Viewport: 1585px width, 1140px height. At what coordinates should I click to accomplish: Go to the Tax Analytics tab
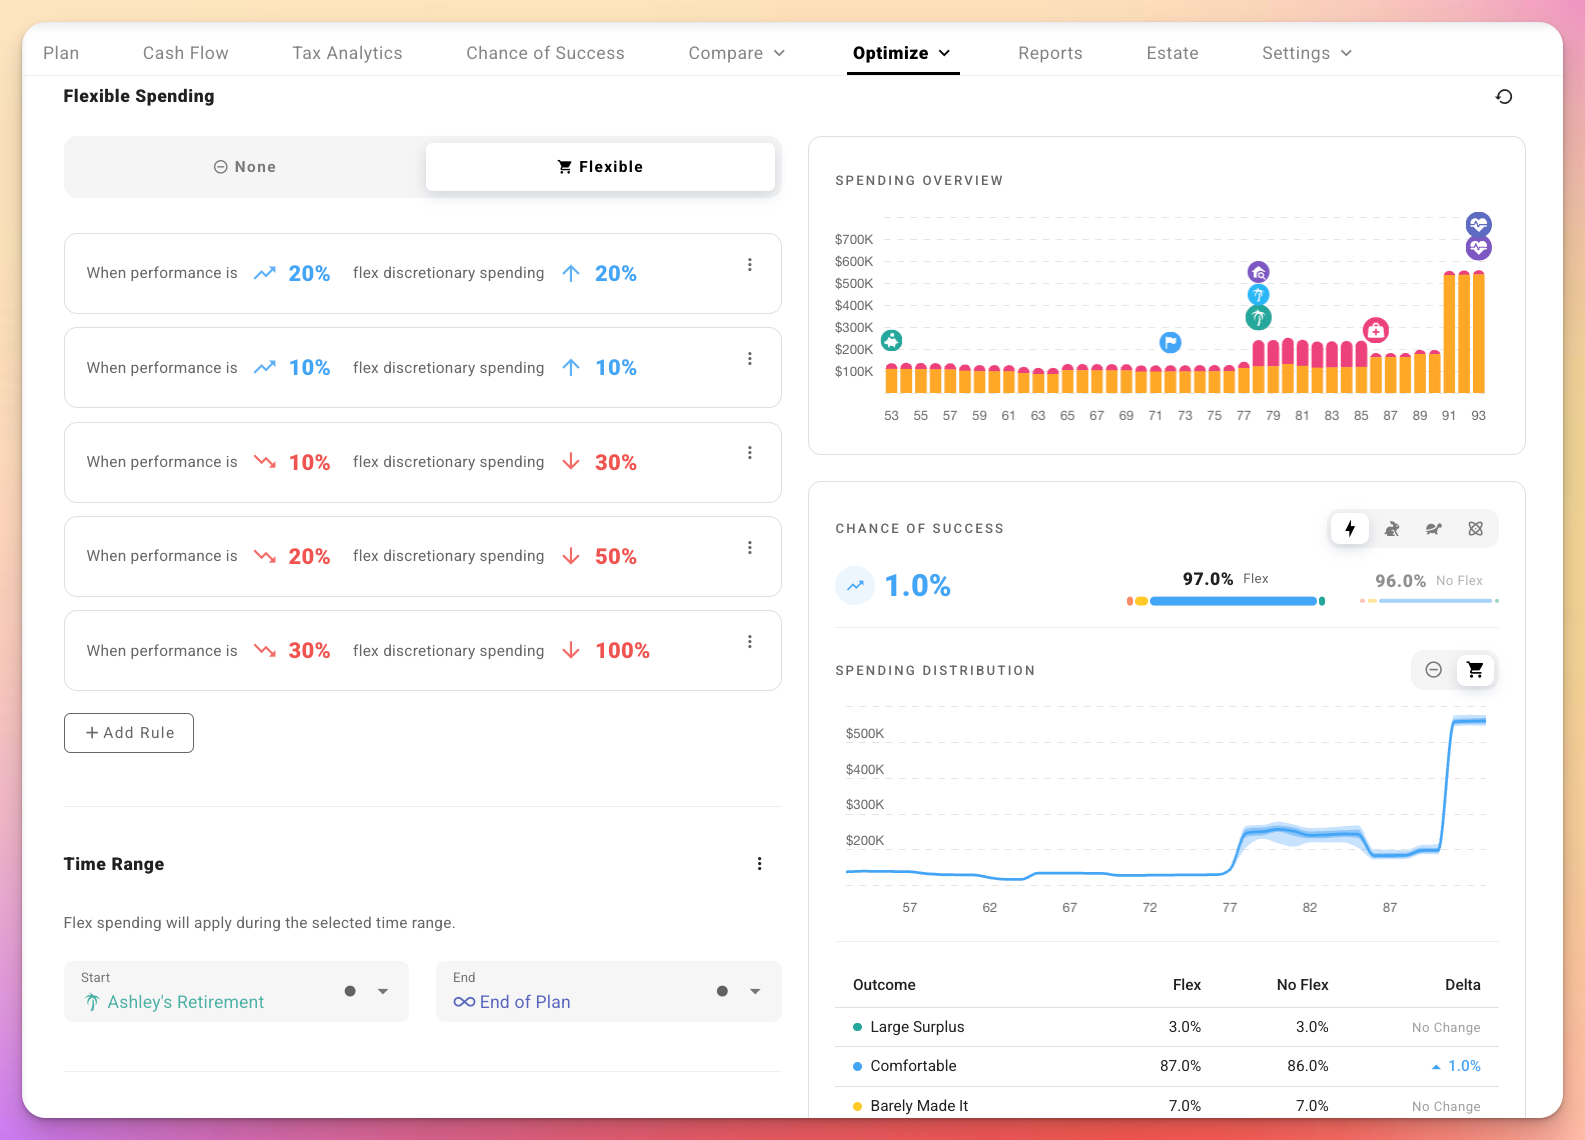[347, 53]
